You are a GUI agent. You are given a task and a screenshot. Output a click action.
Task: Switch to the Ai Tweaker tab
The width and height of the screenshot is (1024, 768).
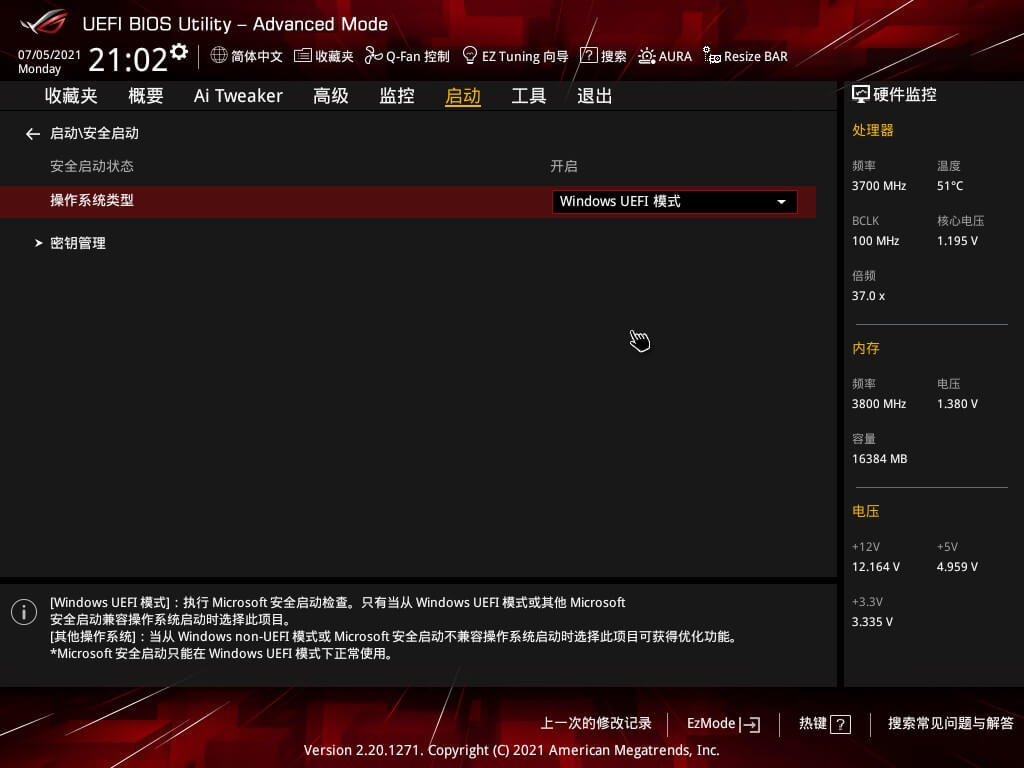tap(238, 95)
